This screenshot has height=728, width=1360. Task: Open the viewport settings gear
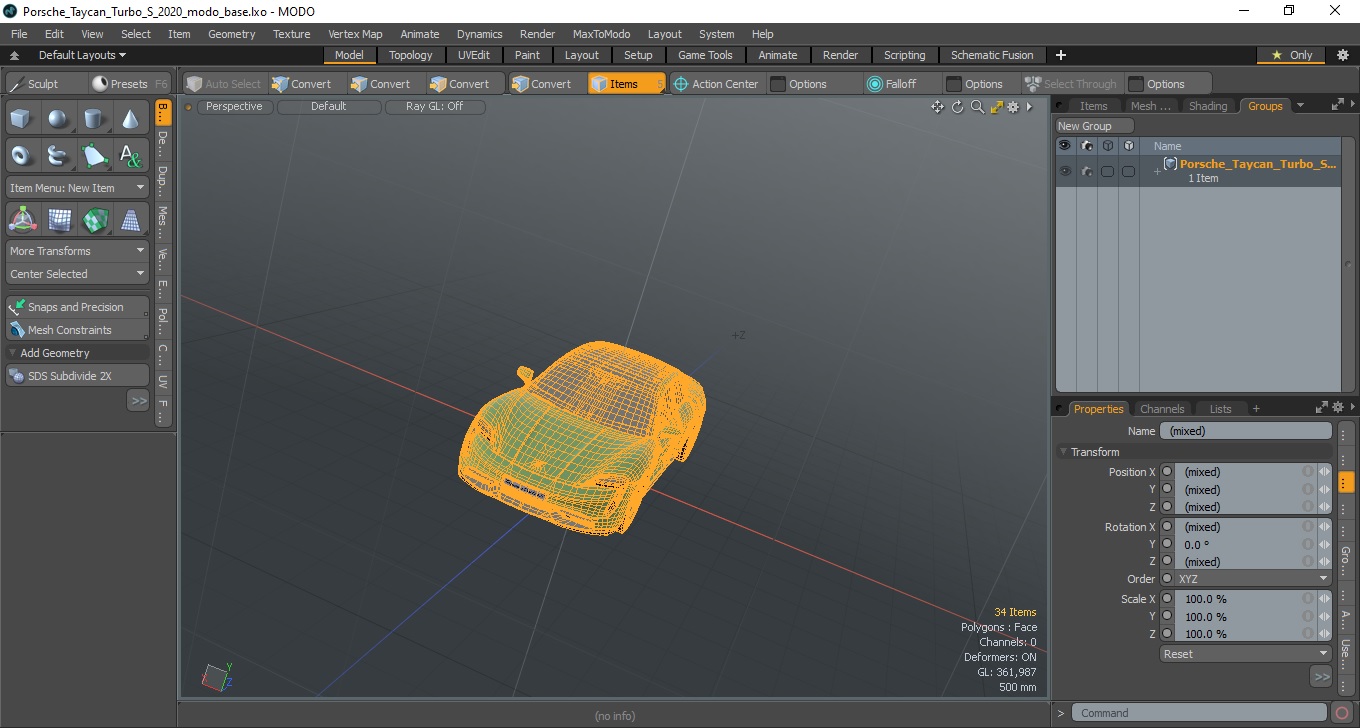[x=1013, y=107]
